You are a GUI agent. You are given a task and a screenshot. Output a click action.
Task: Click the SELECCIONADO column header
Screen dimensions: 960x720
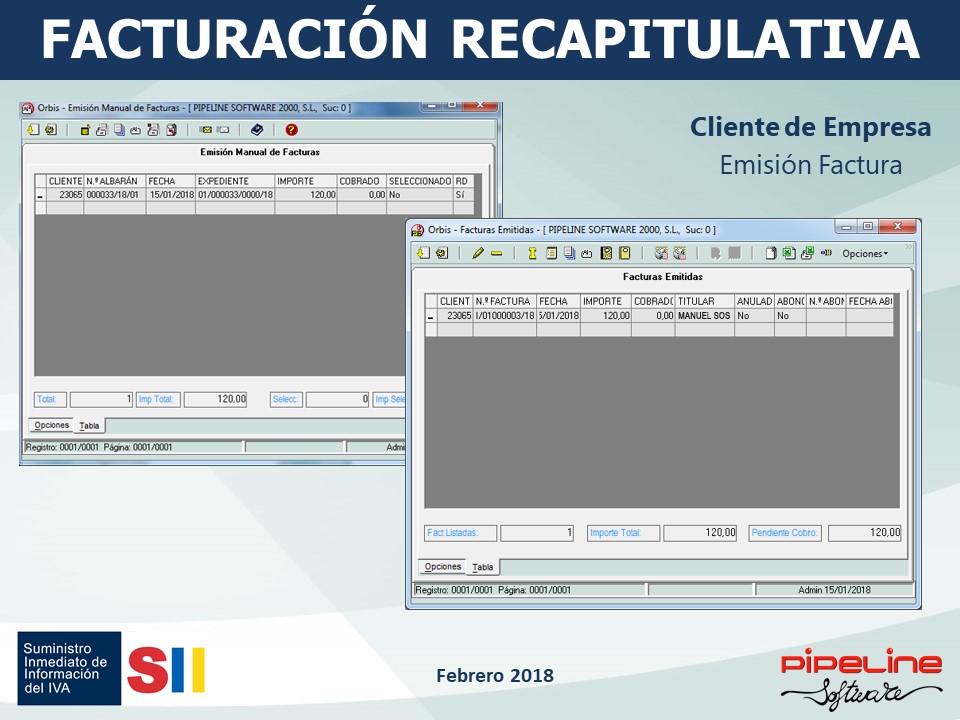(x=420, y=181)
